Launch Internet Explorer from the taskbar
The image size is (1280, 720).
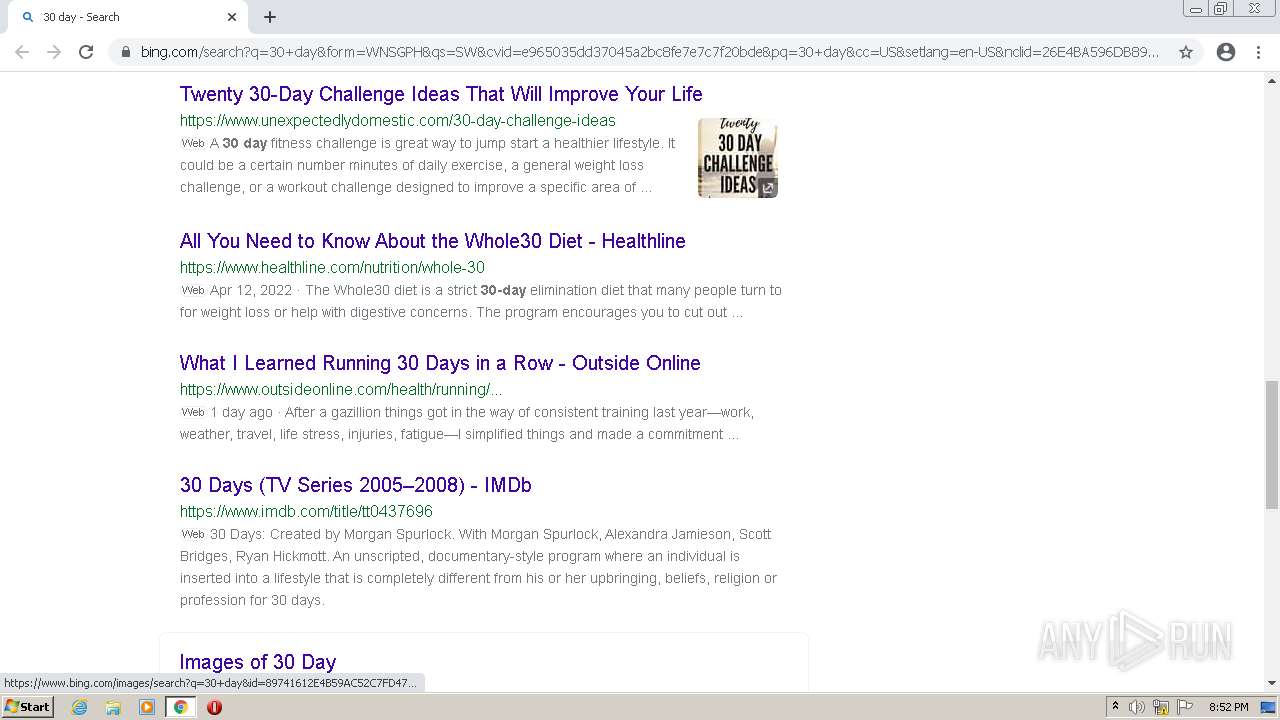(80, 707)
